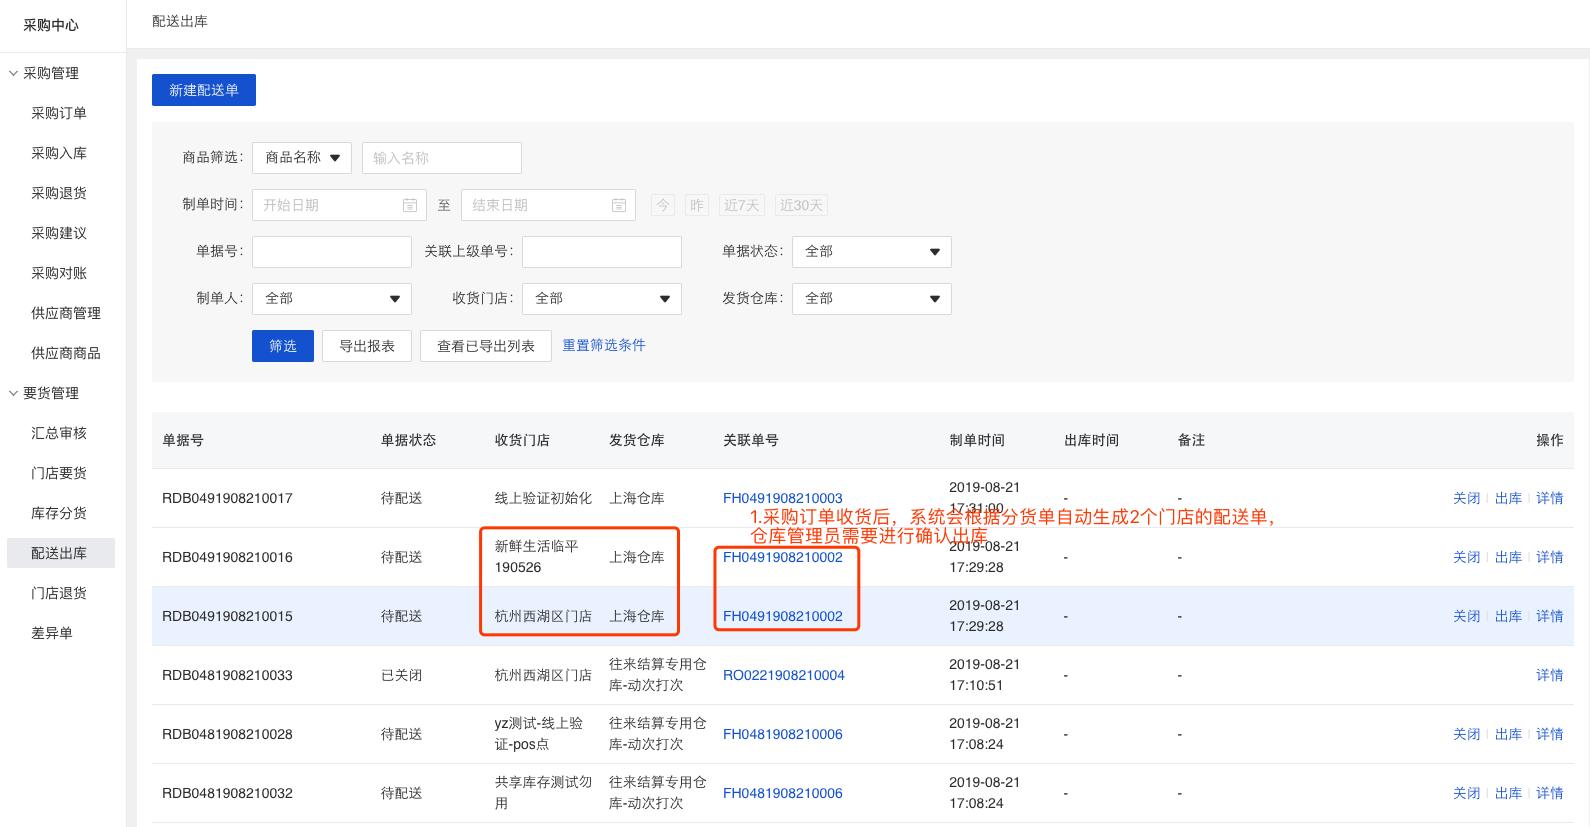Open the 收货门店 dropdown

[602, 299]
